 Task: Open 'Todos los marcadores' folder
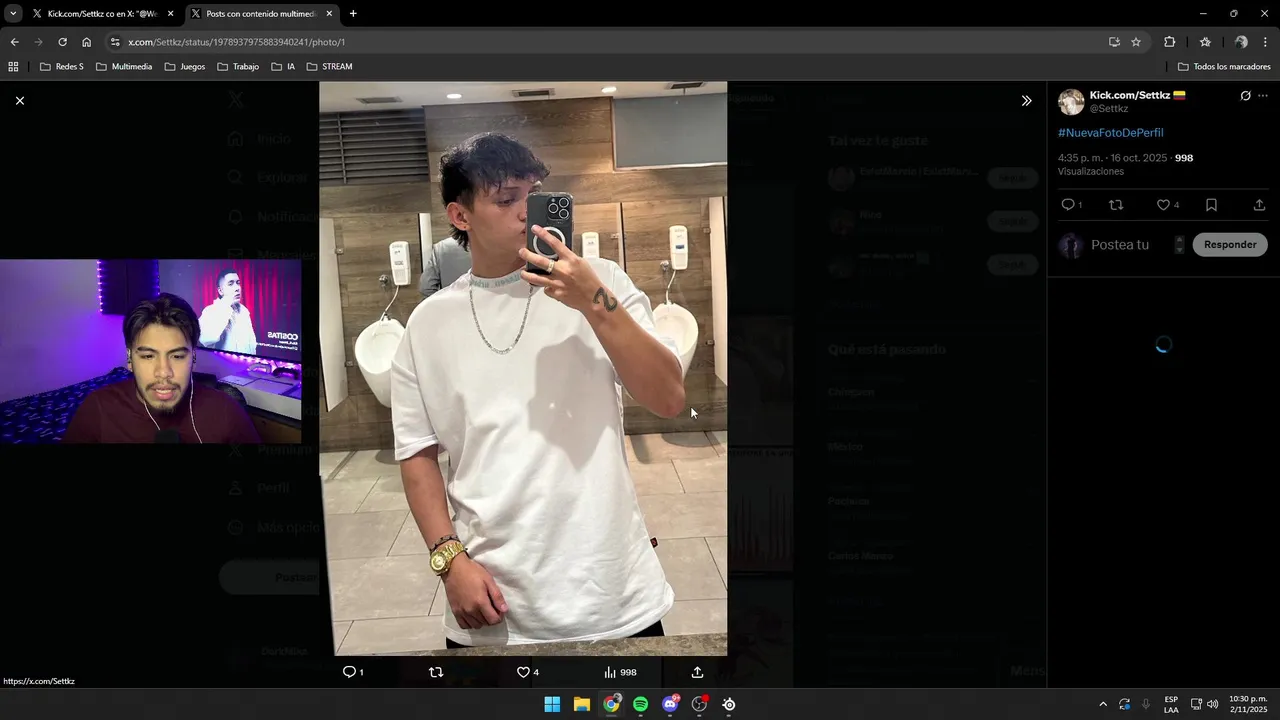pyautogui.click(x=1224, y=67)
